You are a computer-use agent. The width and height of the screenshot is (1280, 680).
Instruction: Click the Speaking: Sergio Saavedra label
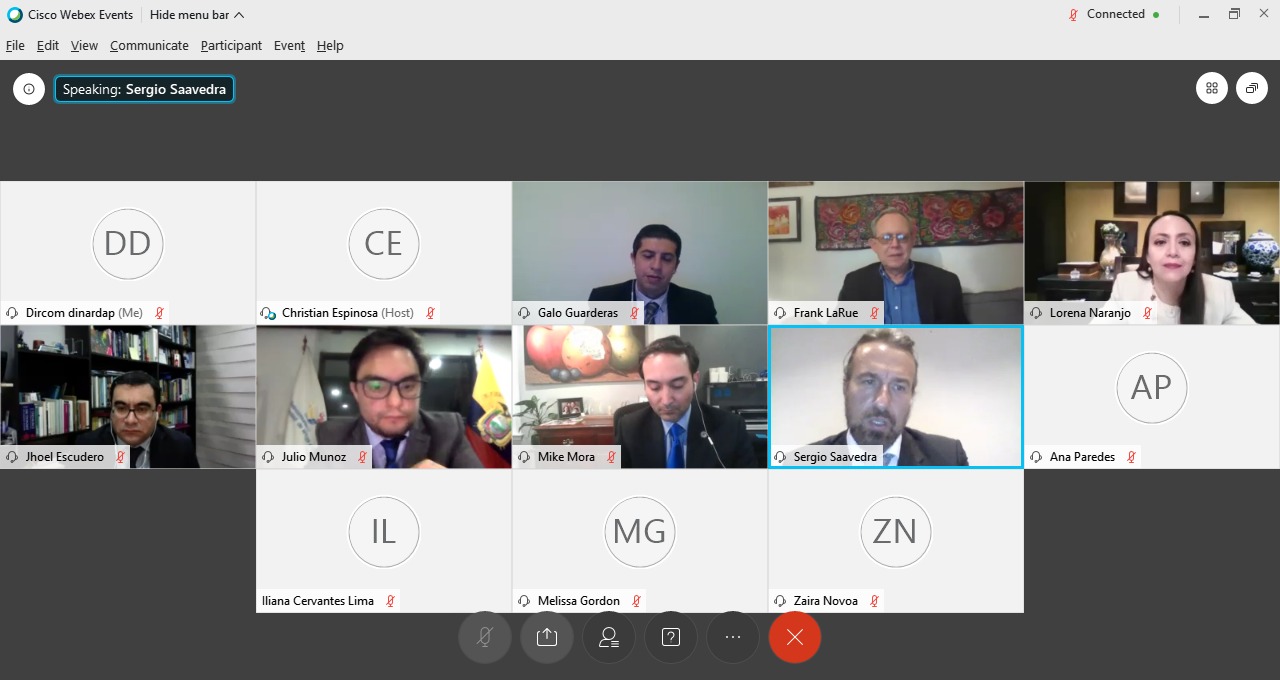point(144,89)
